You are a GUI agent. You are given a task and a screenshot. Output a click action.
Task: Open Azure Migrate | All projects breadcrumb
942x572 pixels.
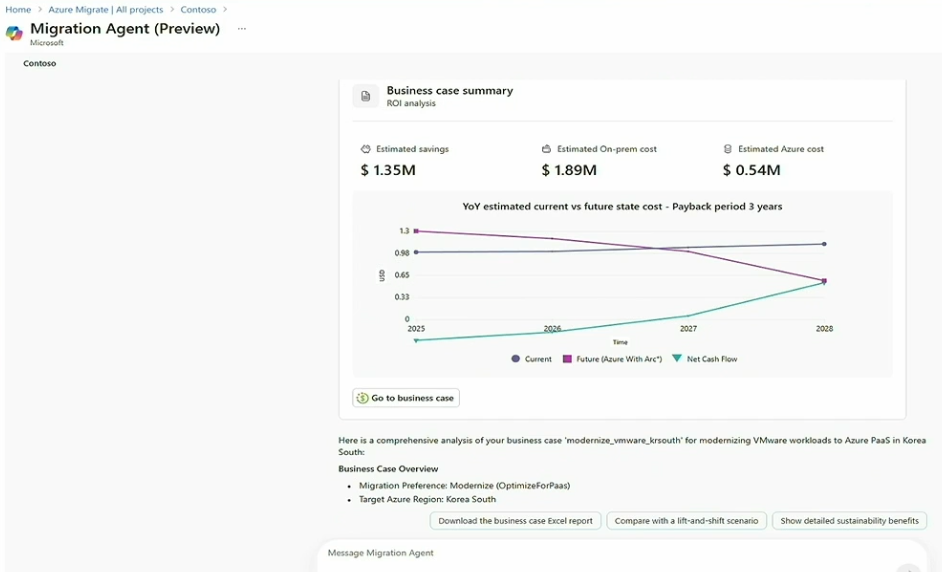click(x=106, y=9)
